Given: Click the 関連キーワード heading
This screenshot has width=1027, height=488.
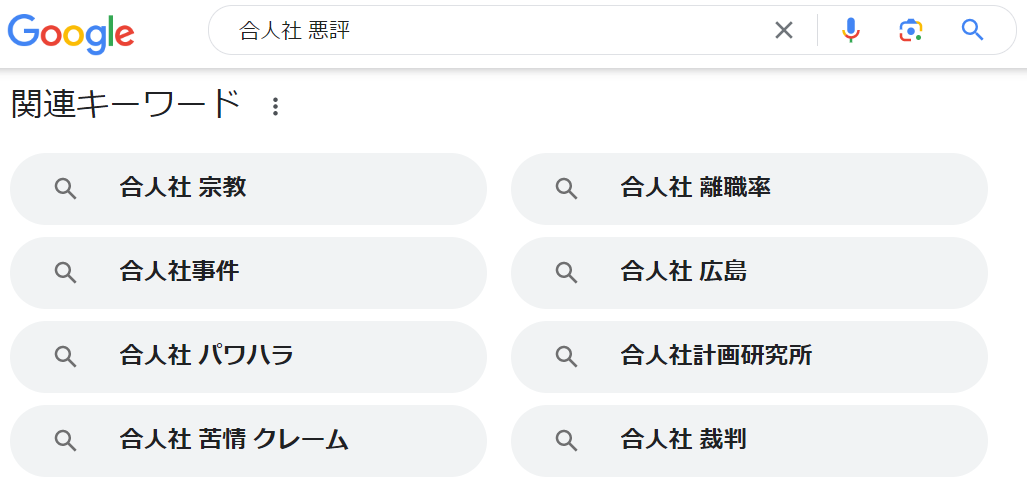Looking at the screenshot, I should pos(126,105).
